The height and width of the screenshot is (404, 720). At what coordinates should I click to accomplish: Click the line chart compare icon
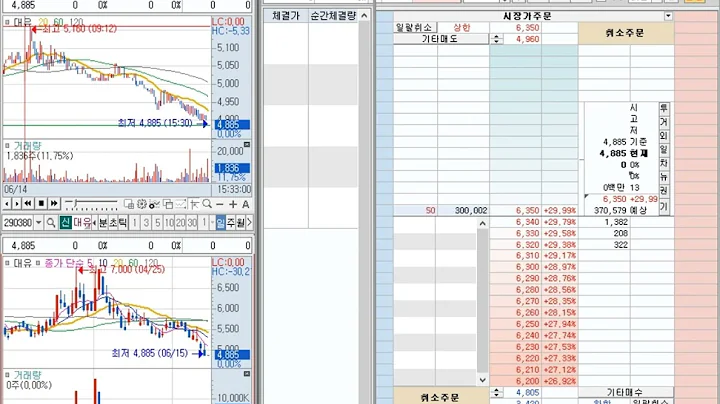(181, 204)
